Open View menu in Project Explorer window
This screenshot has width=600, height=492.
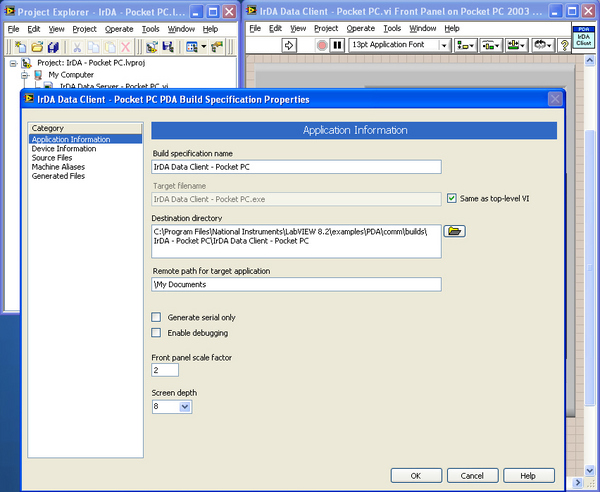56,29
